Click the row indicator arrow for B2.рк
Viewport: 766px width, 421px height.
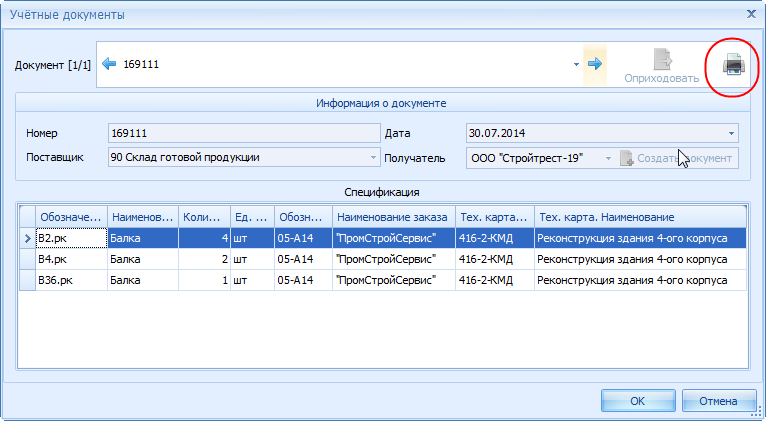pos(27,238)
